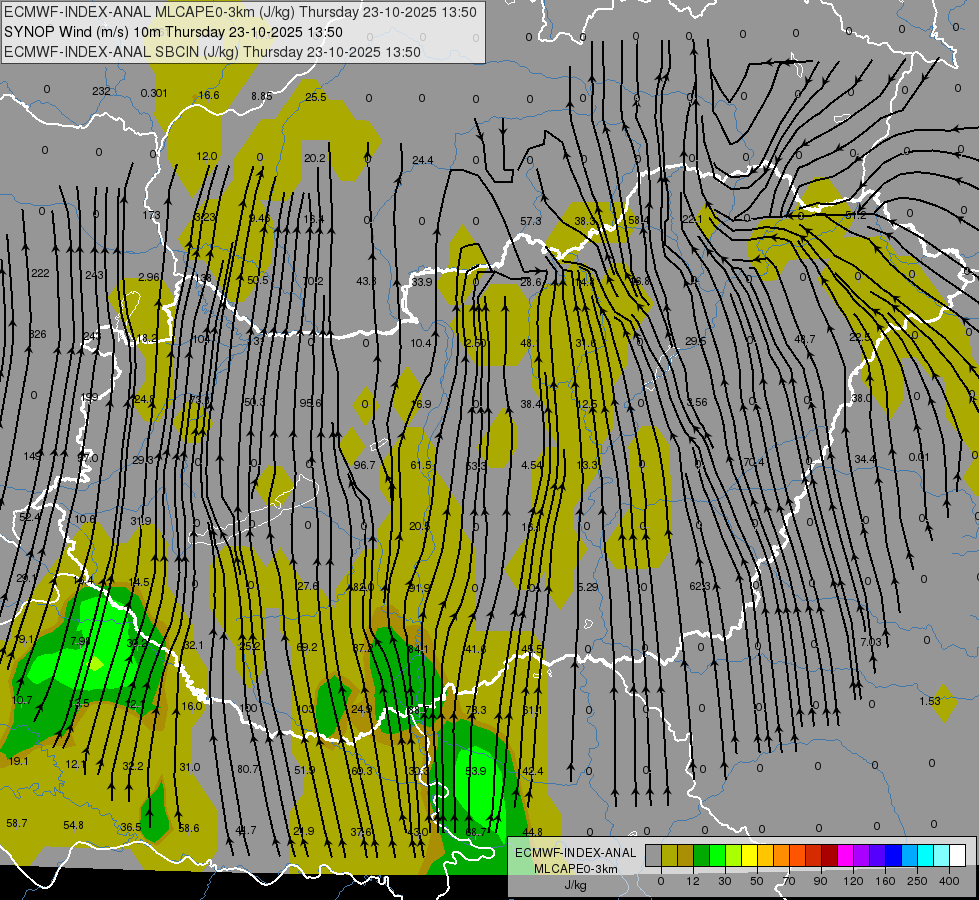Click the map value '95.6'

point(310,403)
